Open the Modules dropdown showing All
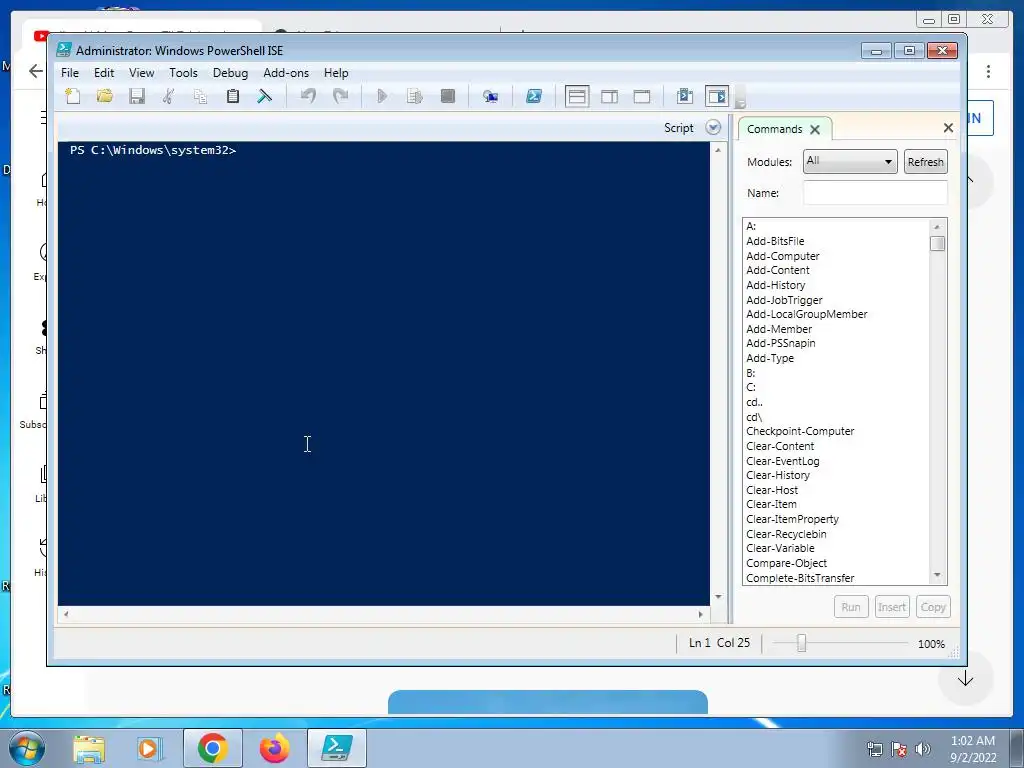The width and height of the screenshot is (1024, 768). 850,161
